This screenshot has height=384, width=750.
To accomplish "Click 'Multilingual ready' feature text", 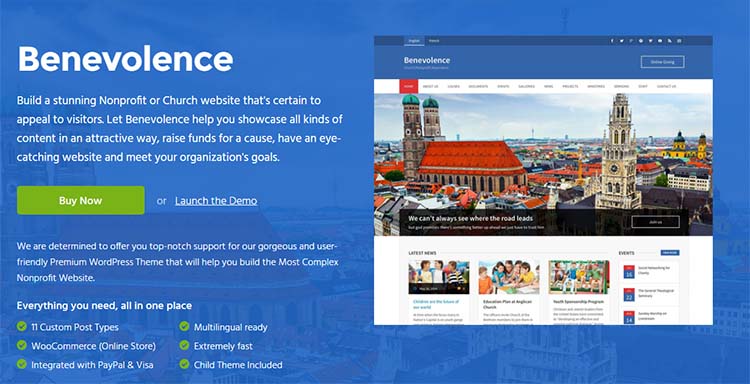I will pyautogui.click(x=231, y=328).
